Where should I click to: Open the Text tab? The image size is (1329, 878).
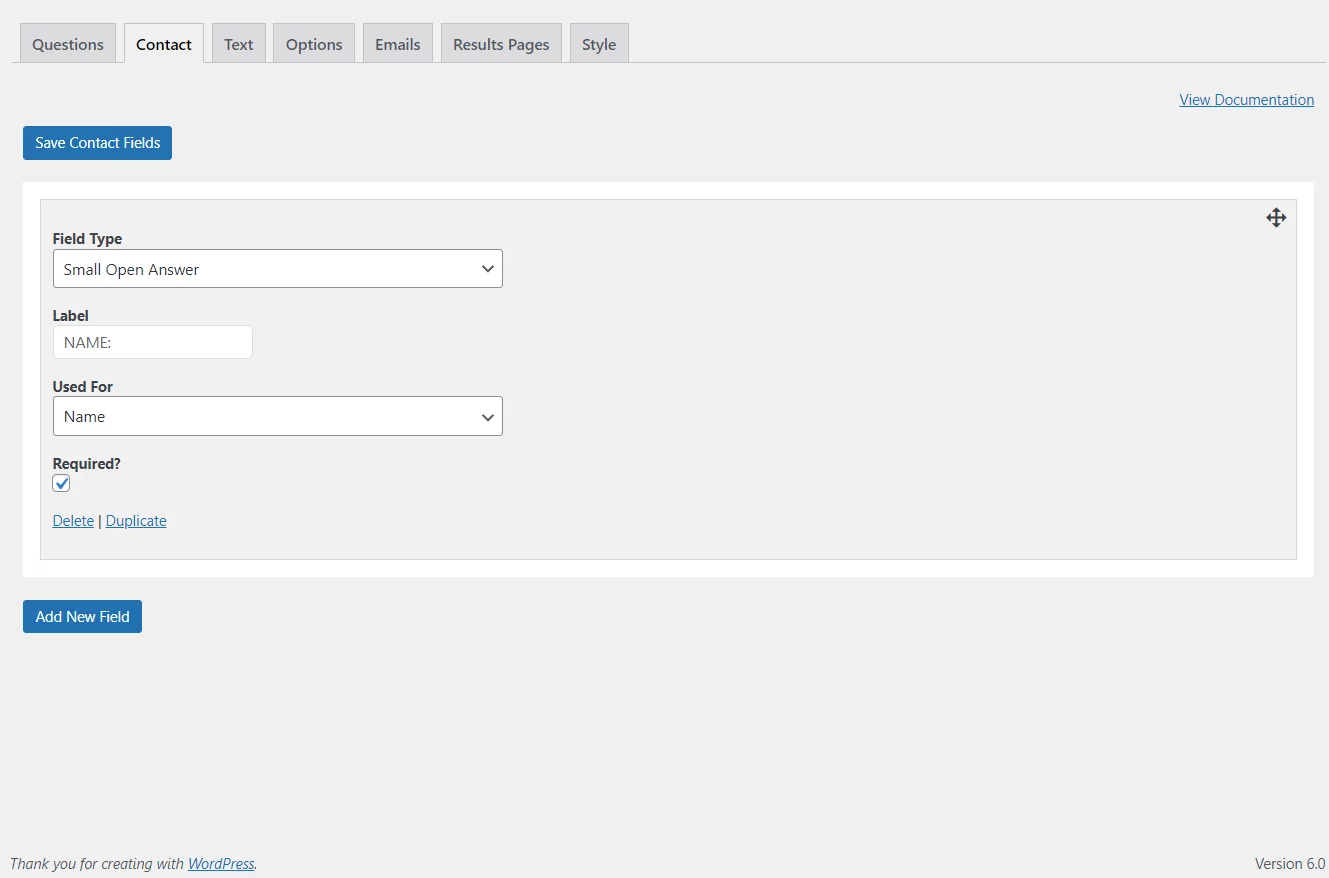pos(239,44)
